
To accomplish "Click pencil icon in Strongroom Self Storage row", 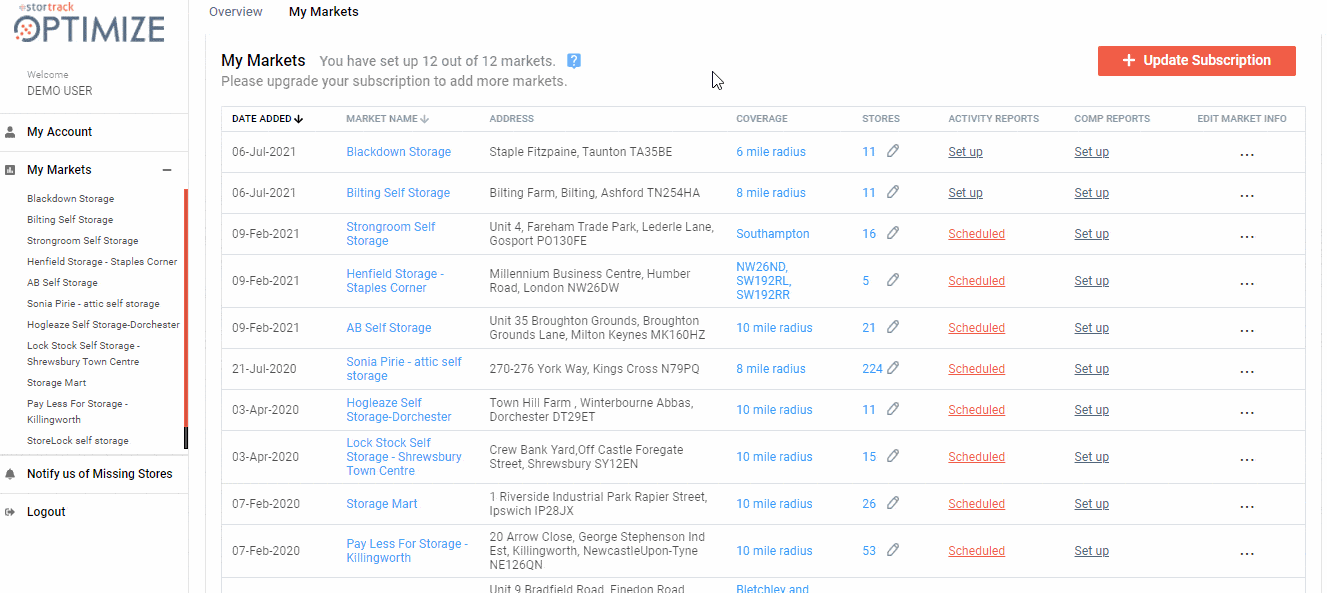I will [893, 233].
